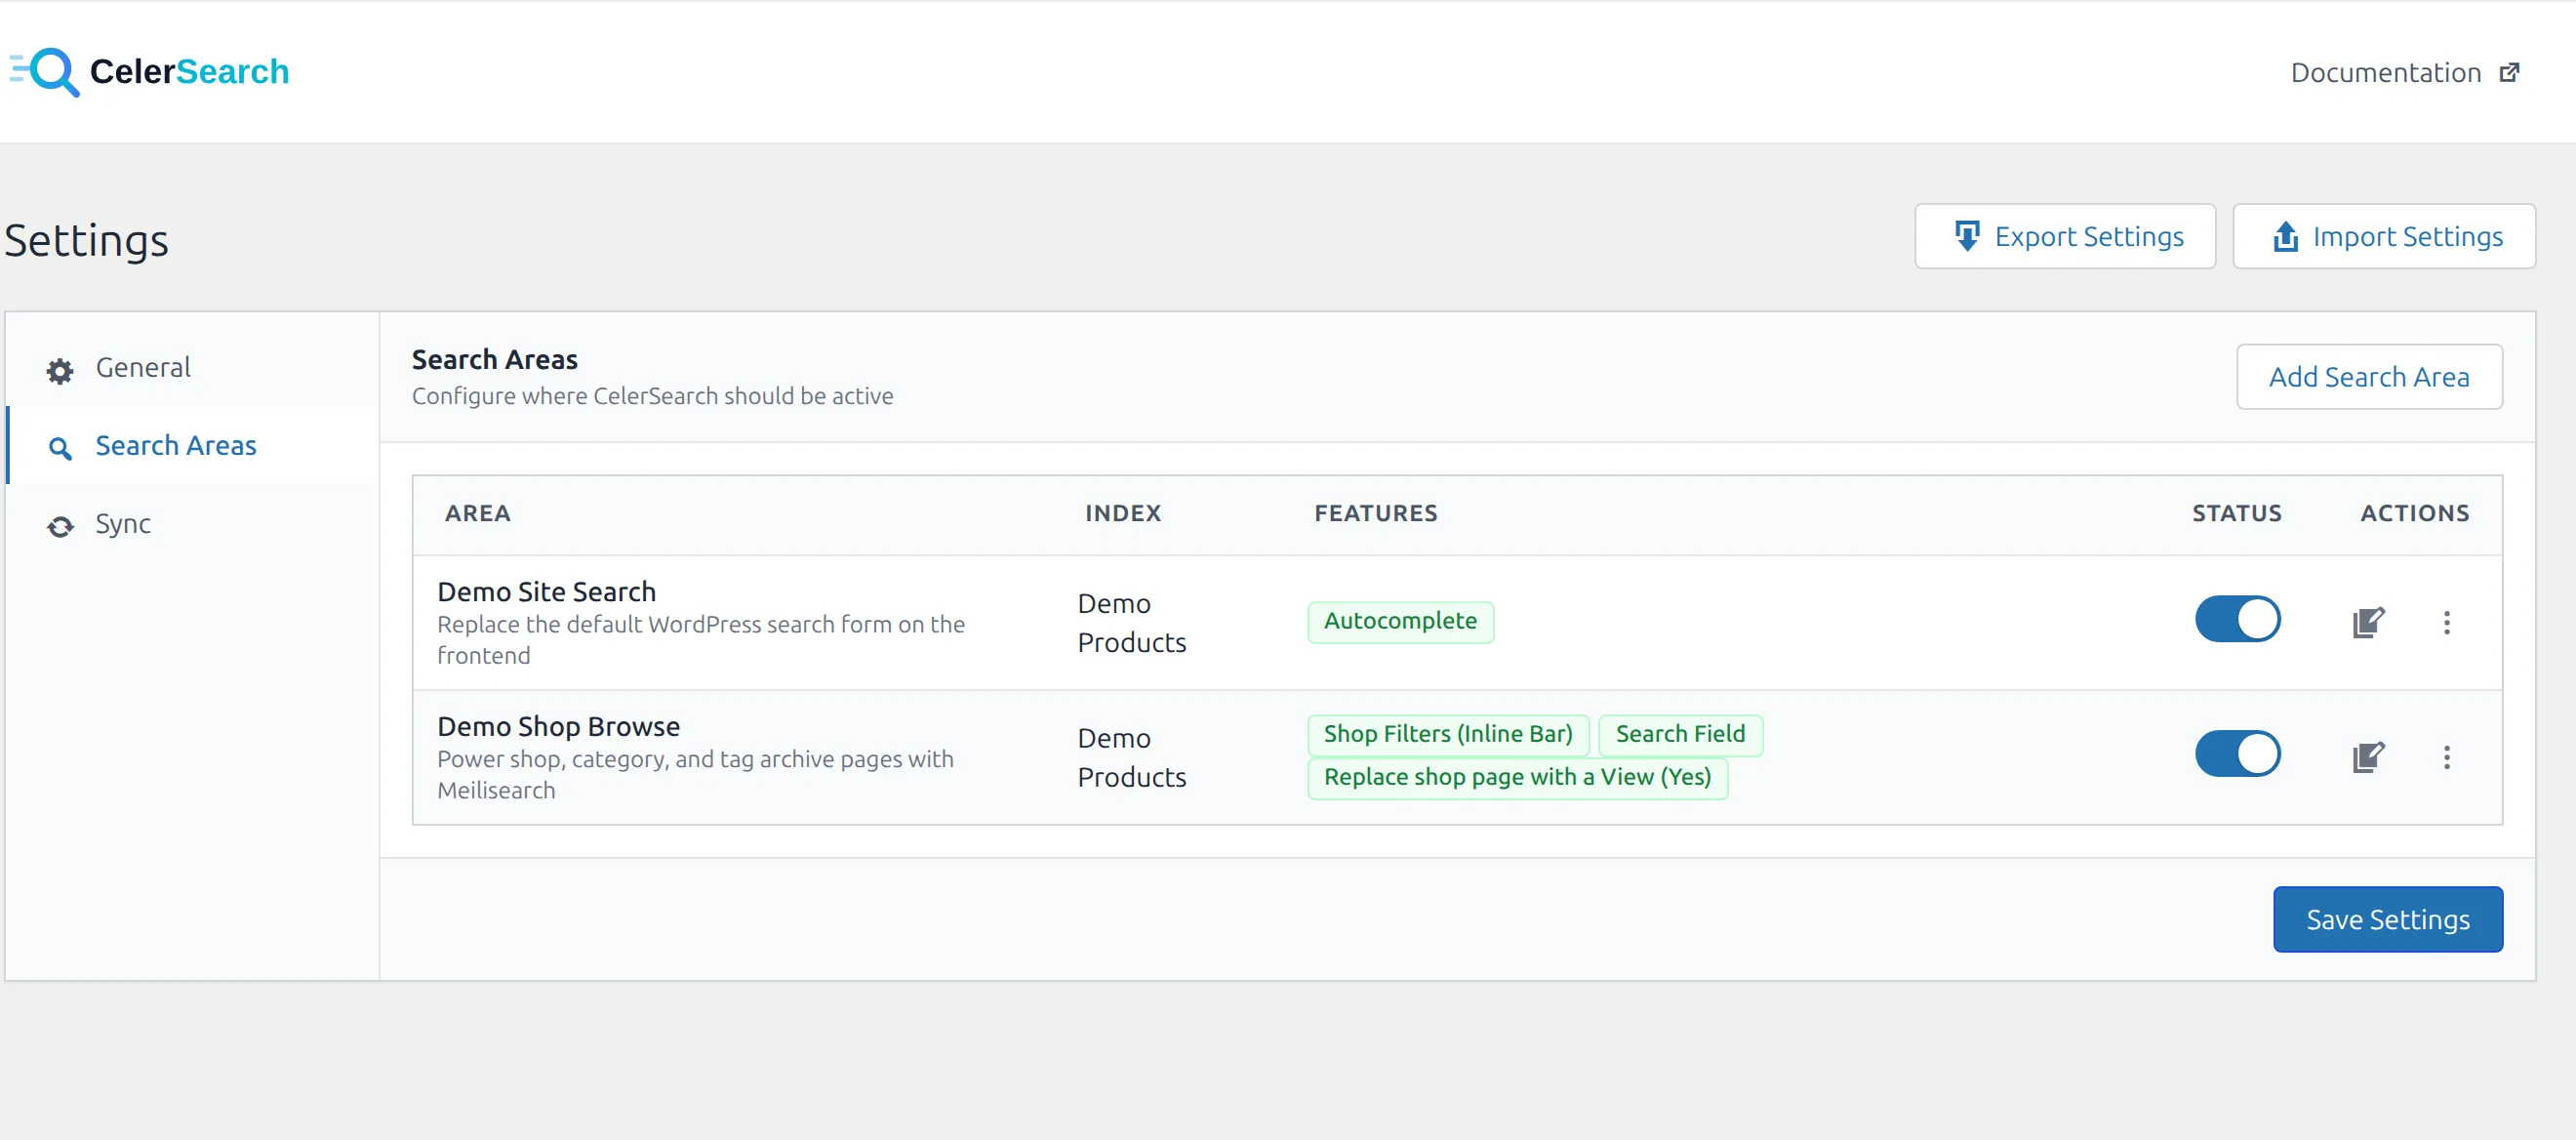Viewport: 2576px width, 1140px height.
Task: Click 'Configure where CelerSearch should be active' text
Action: click(652, 396)
